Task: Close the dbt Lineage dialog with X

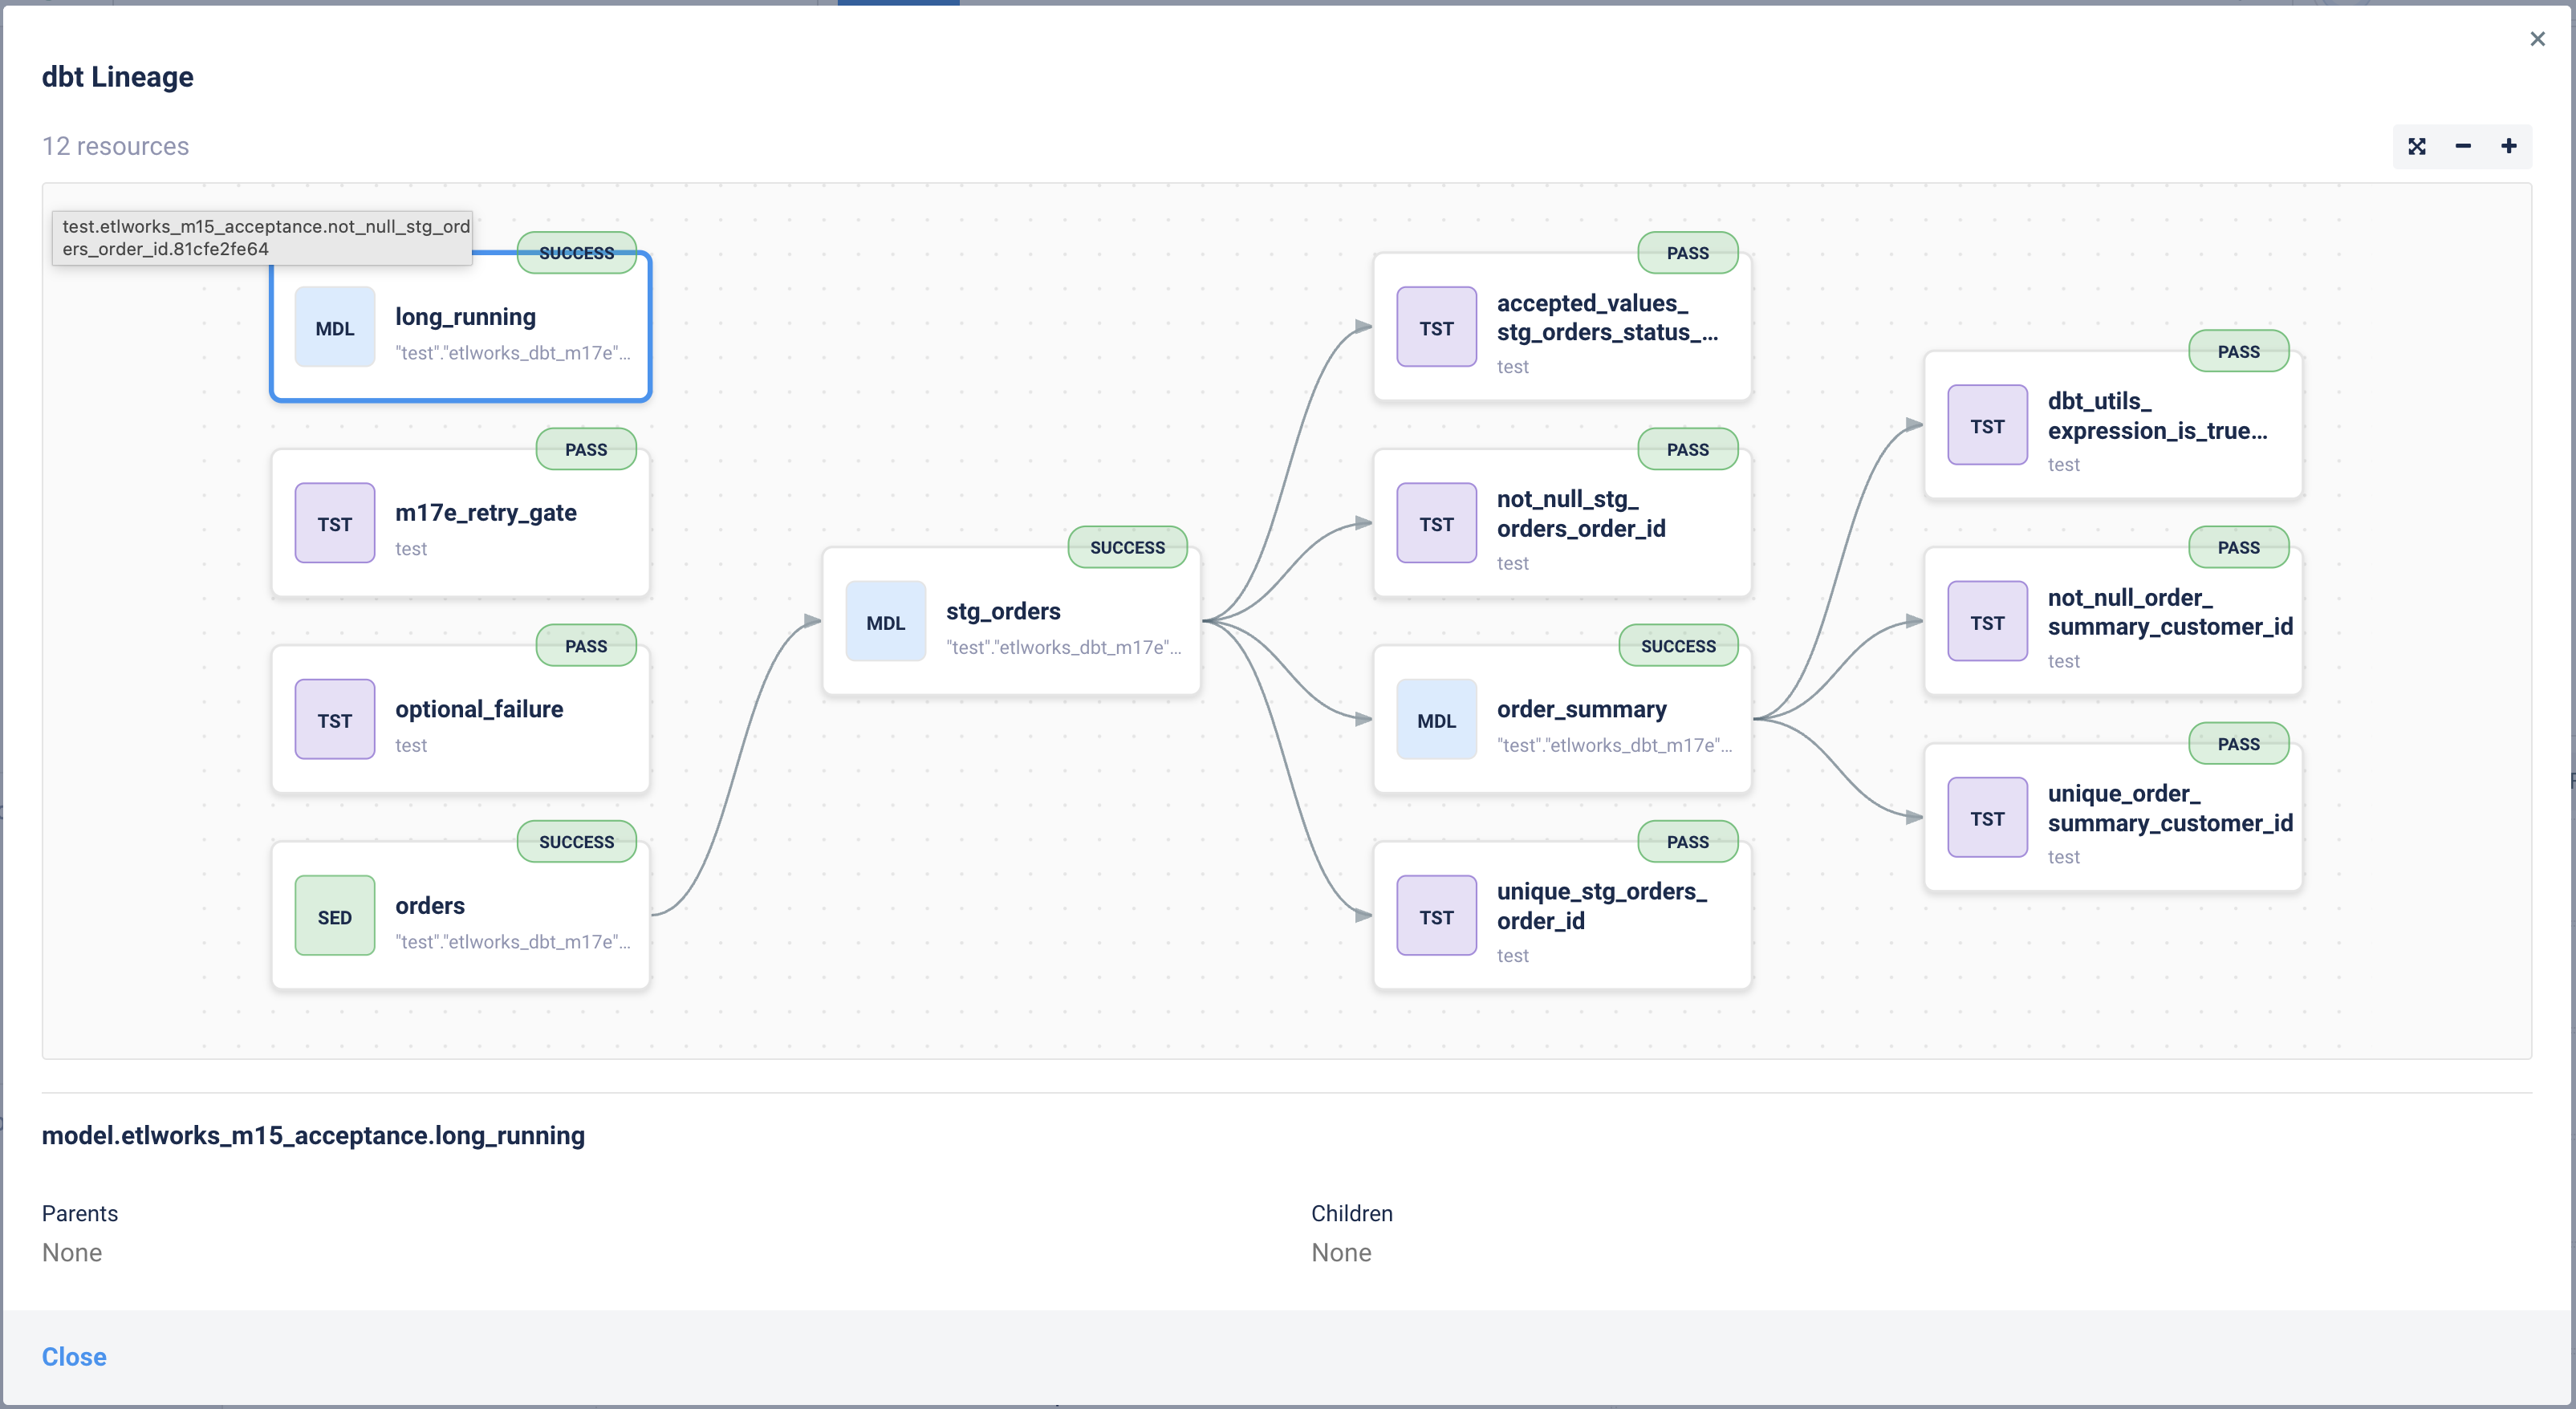Action: 2537,39
